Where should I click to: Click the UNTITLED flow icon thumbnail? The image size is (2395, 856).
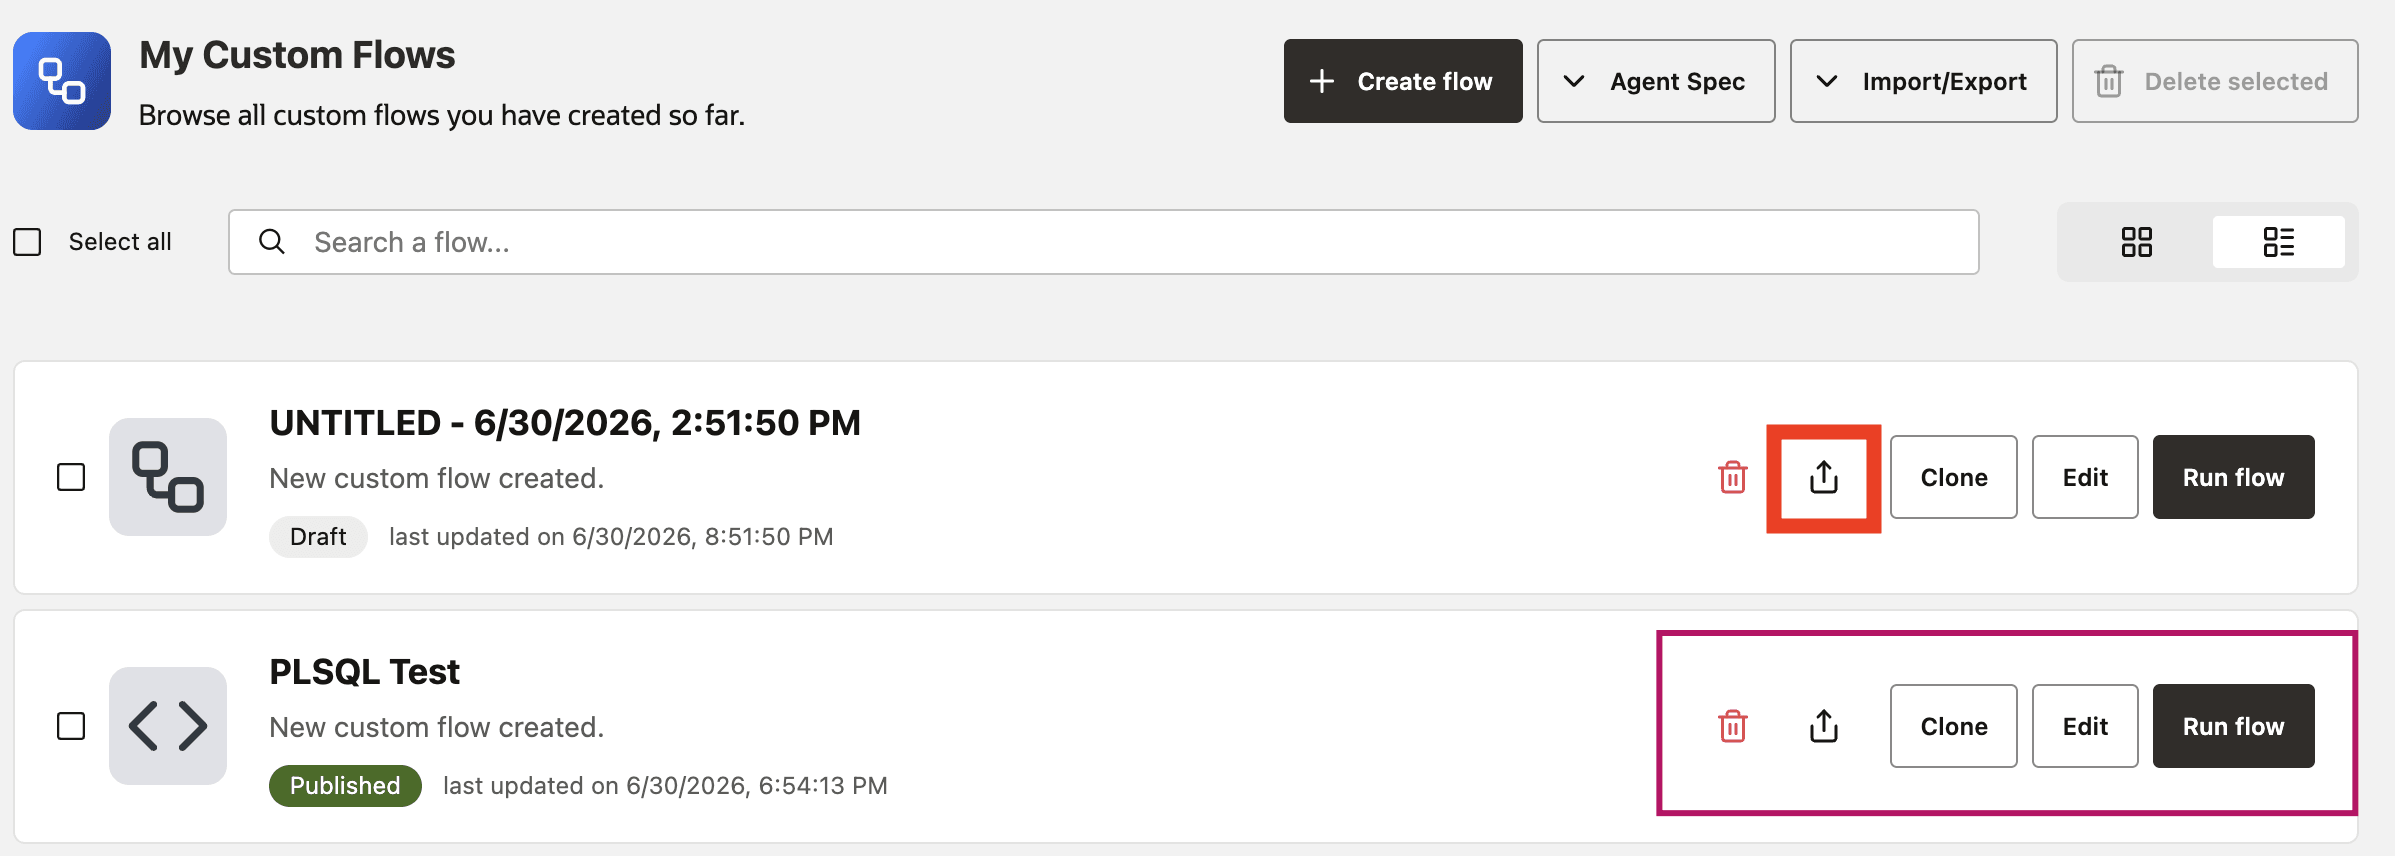point(168,477)
